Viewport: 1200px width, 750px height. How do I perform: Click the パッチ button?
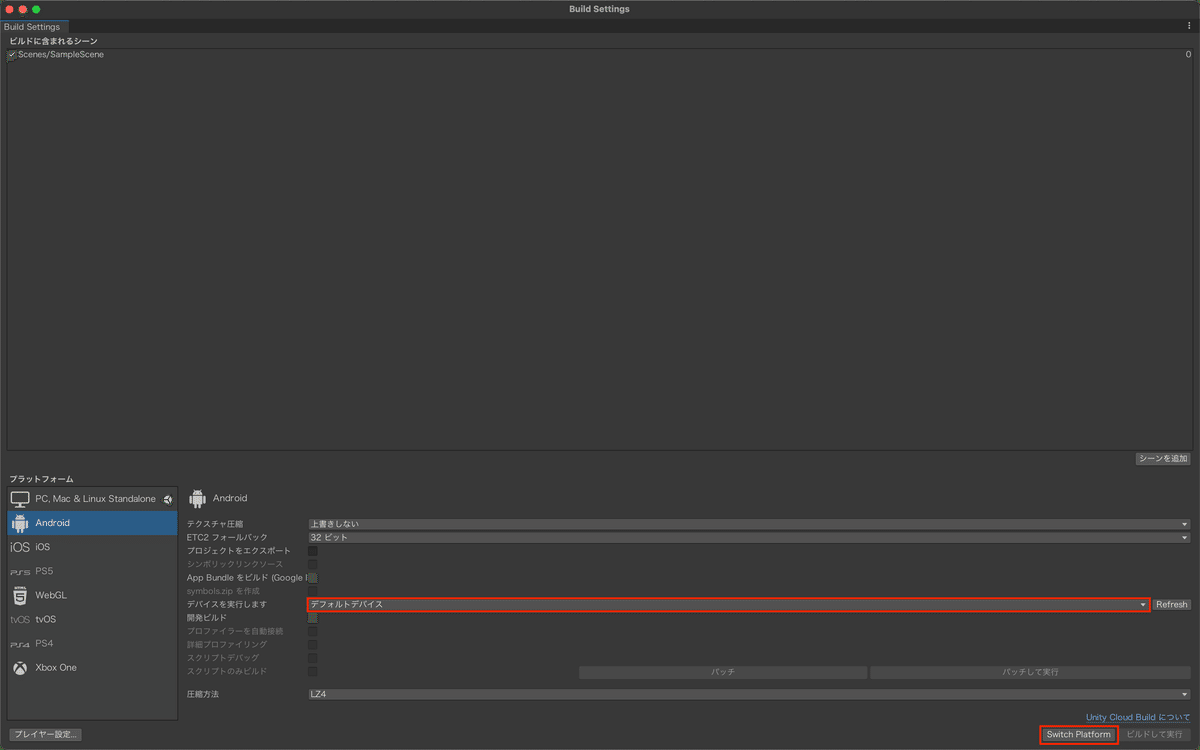723,673
